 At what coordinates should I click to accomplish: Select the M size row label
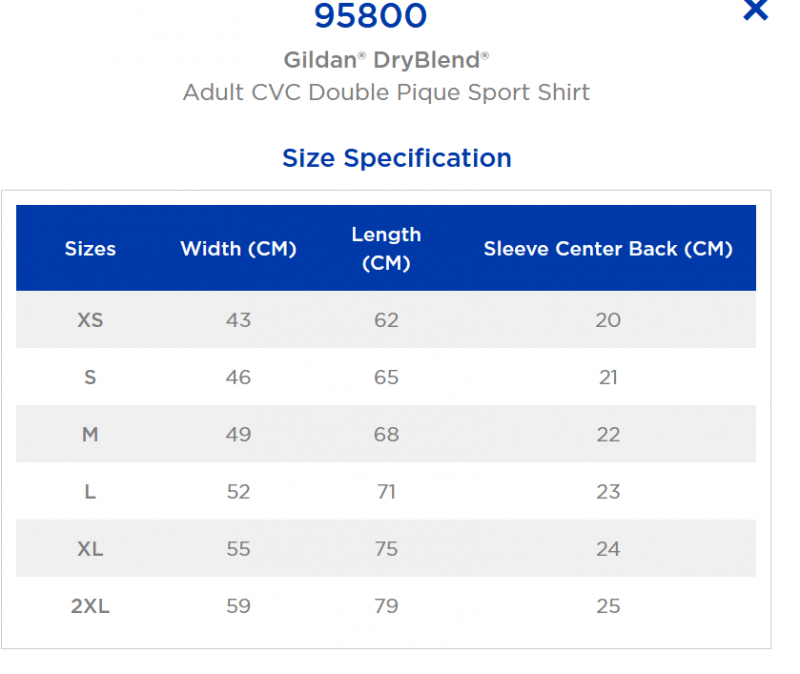[x=90, y=435]
